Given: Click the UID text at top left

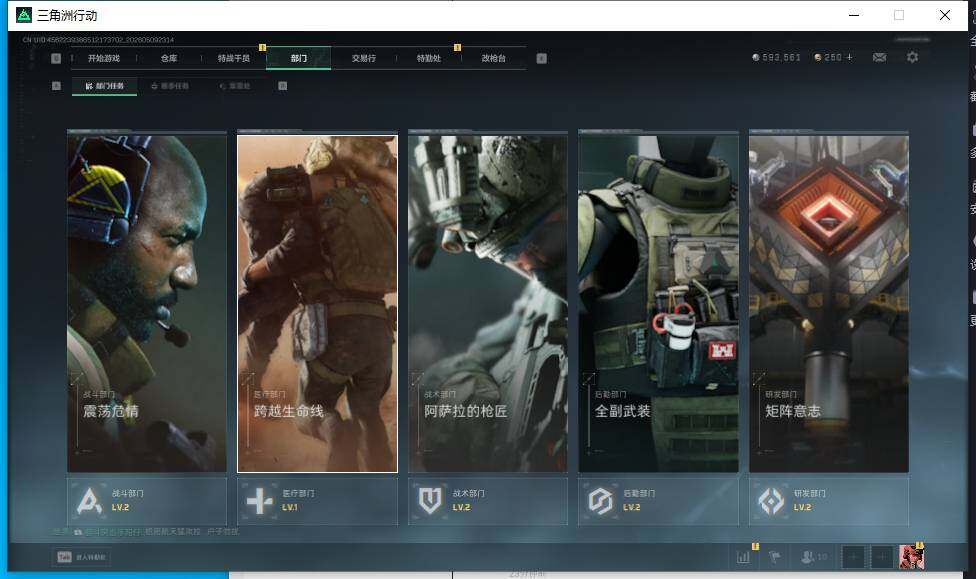Looking at the screenshot, I should [98, 40].
